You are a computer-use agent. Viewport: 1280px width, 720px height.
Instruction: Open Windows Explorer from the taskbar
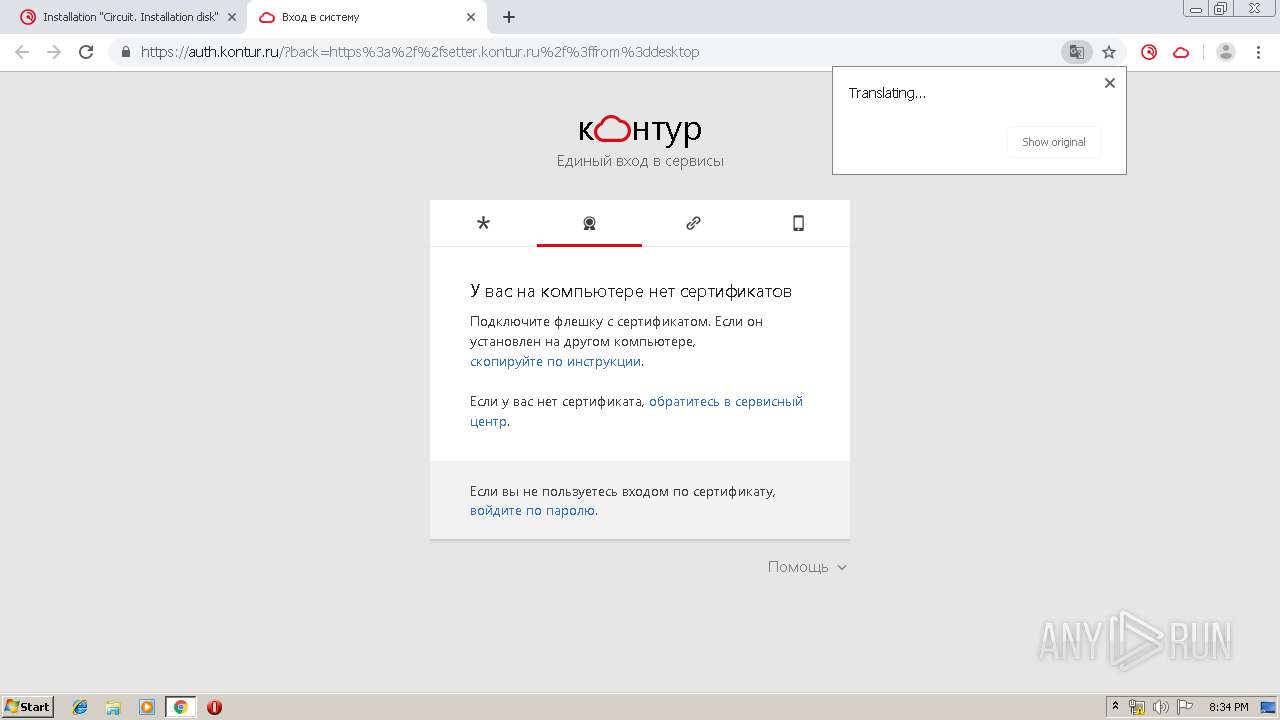[x=113, y=707]
